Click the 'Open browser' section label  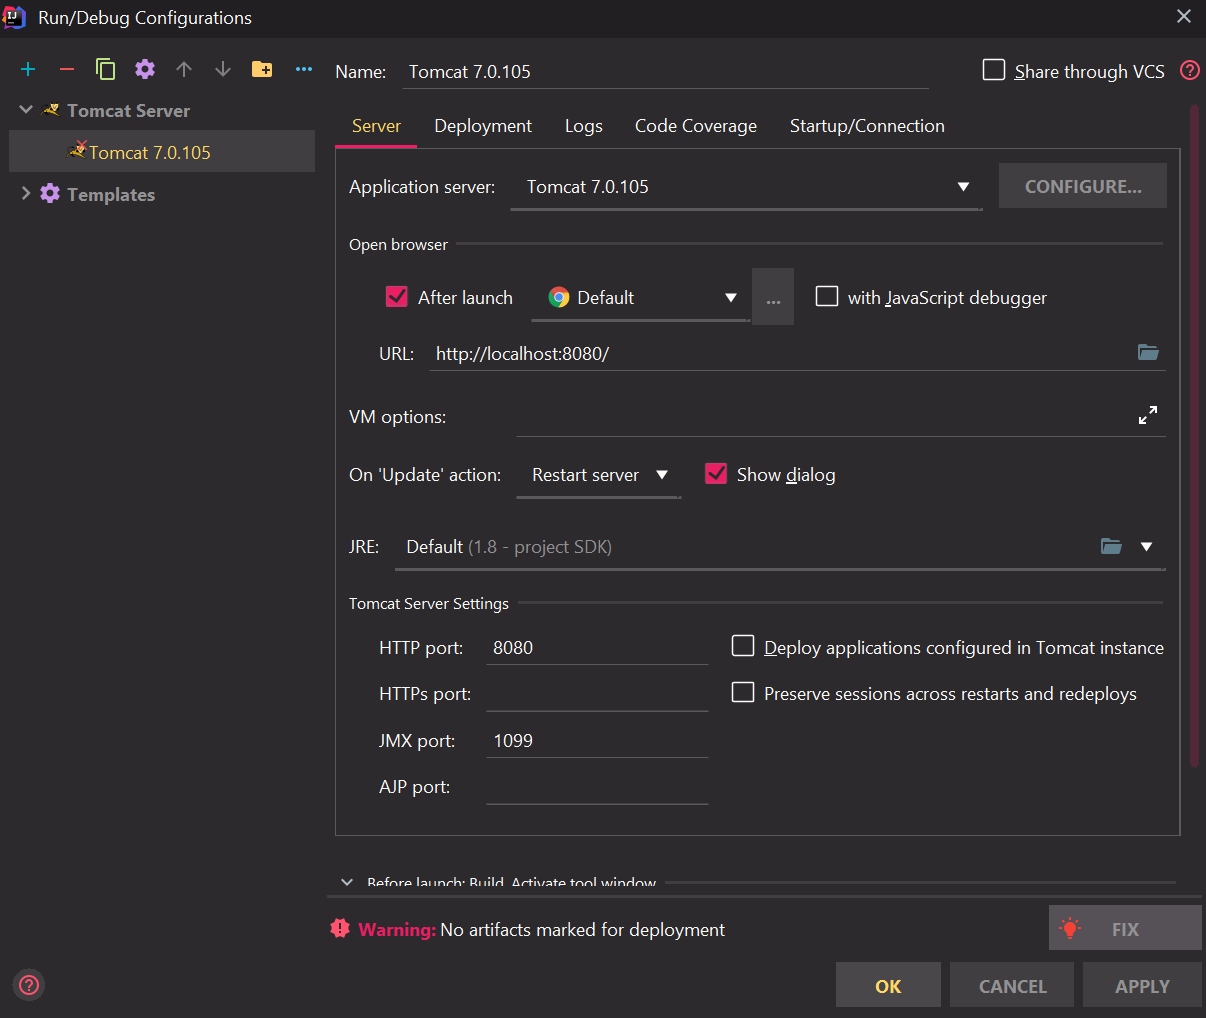point(398,244)
